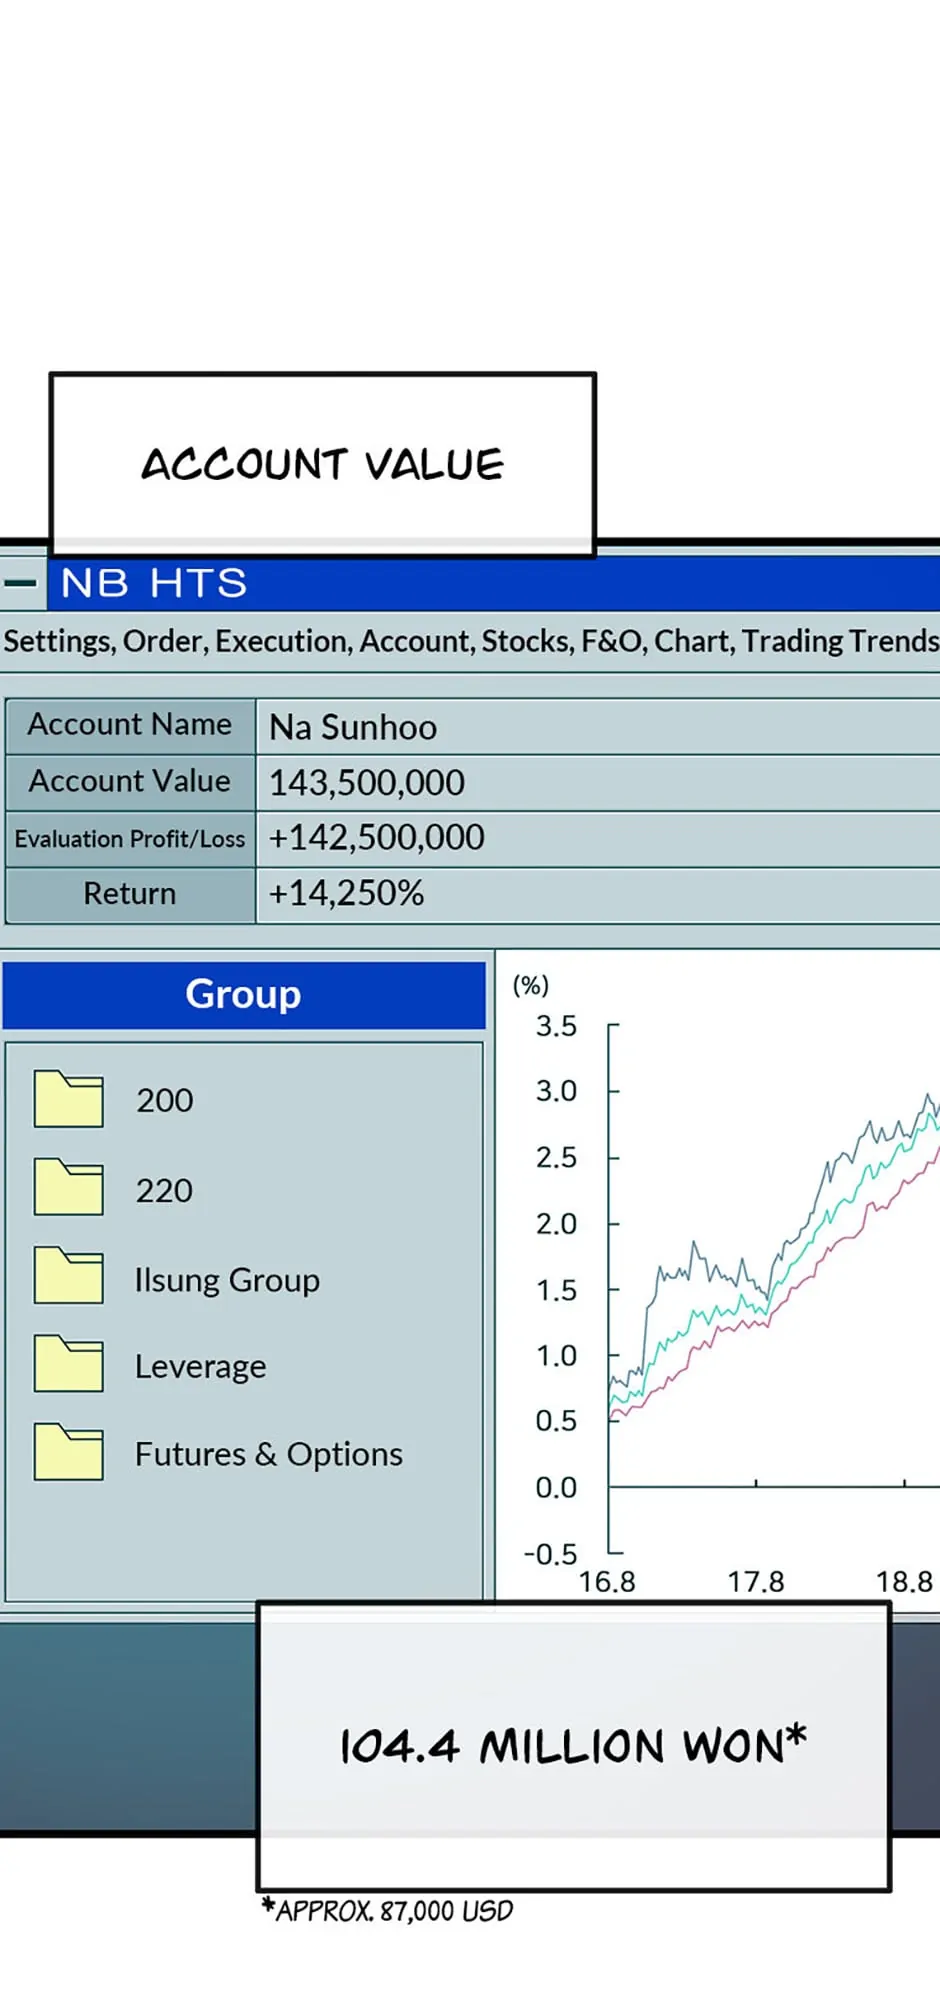
Task: Click the Group panel header
Action: (243, 995)
